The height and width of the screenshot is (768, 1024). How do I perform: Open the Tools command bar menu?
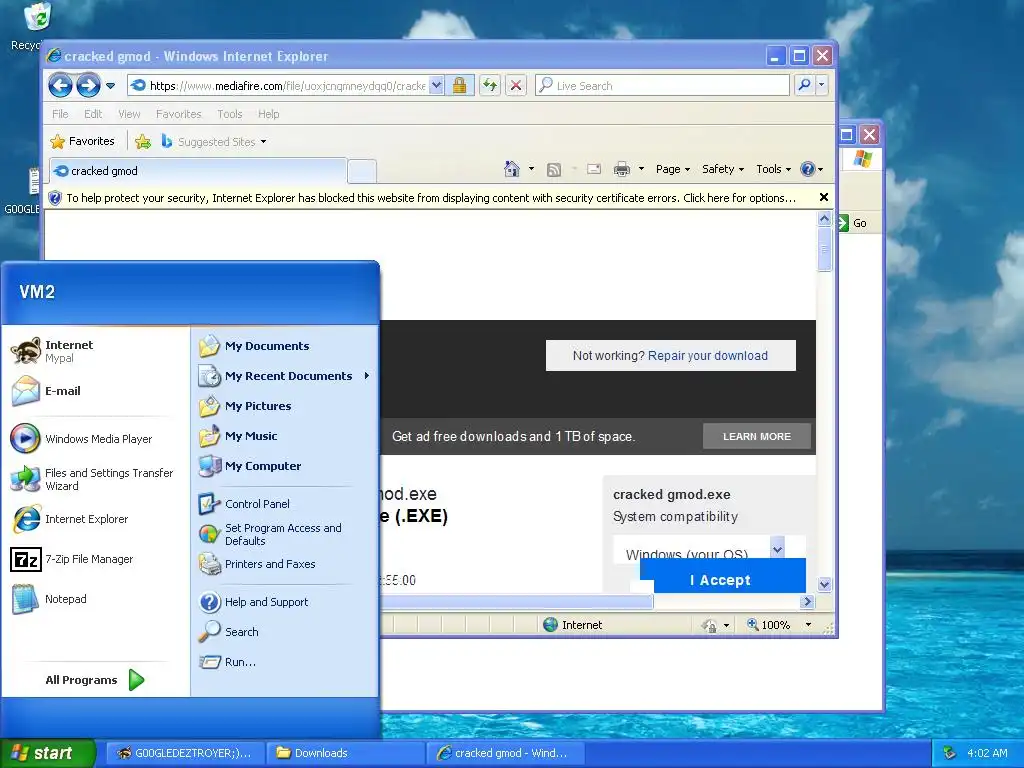tap(773, 169)
